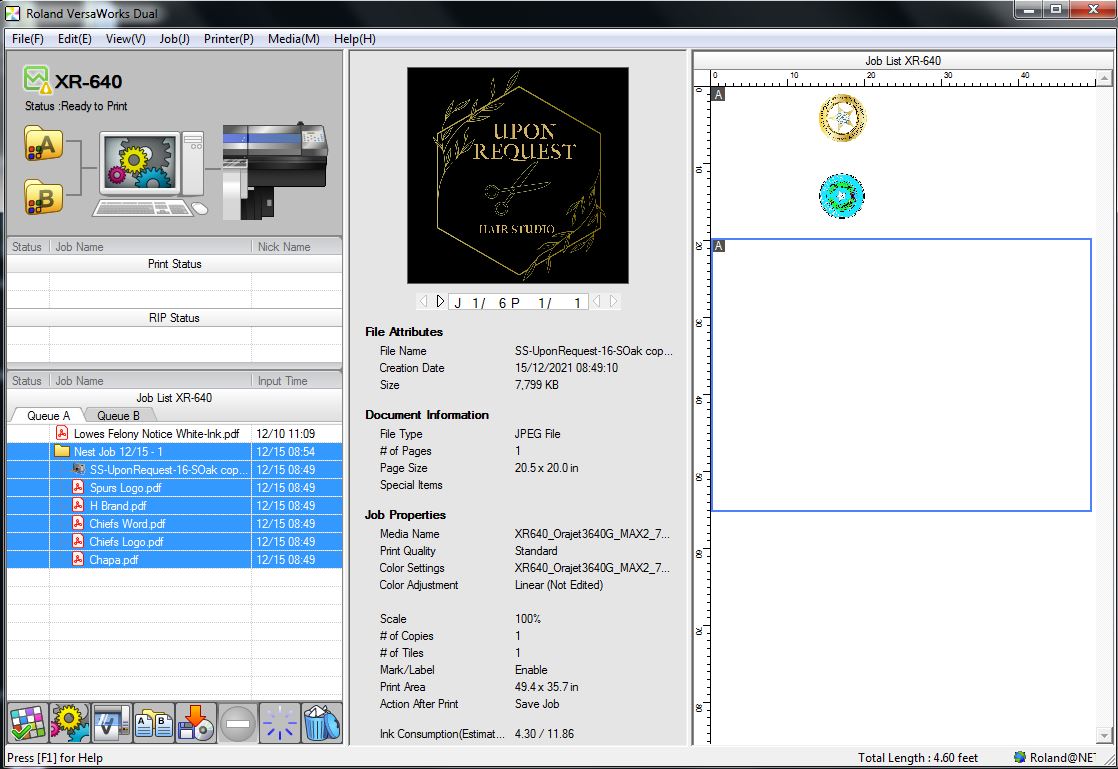Click the ink consumption value 4.30 / 11.86
The height and width of the screenshot is (769, 1118).
pos(544,733)
